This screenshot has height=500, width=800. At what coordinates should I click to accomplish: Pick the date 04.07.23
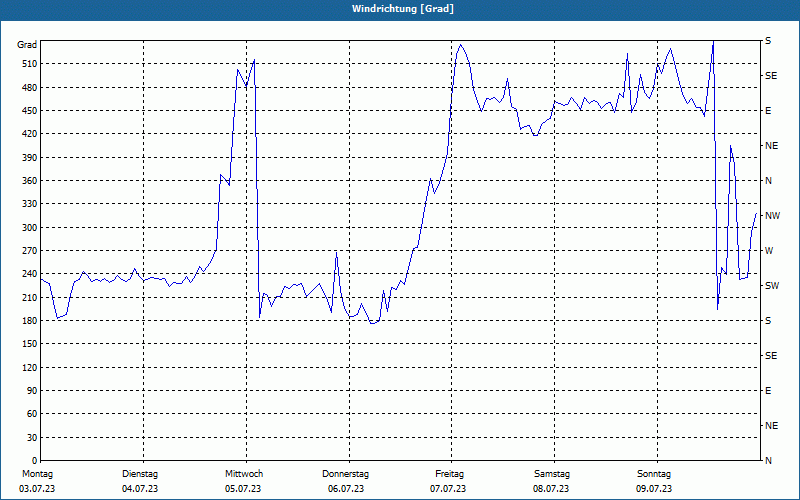pos(140,489)
